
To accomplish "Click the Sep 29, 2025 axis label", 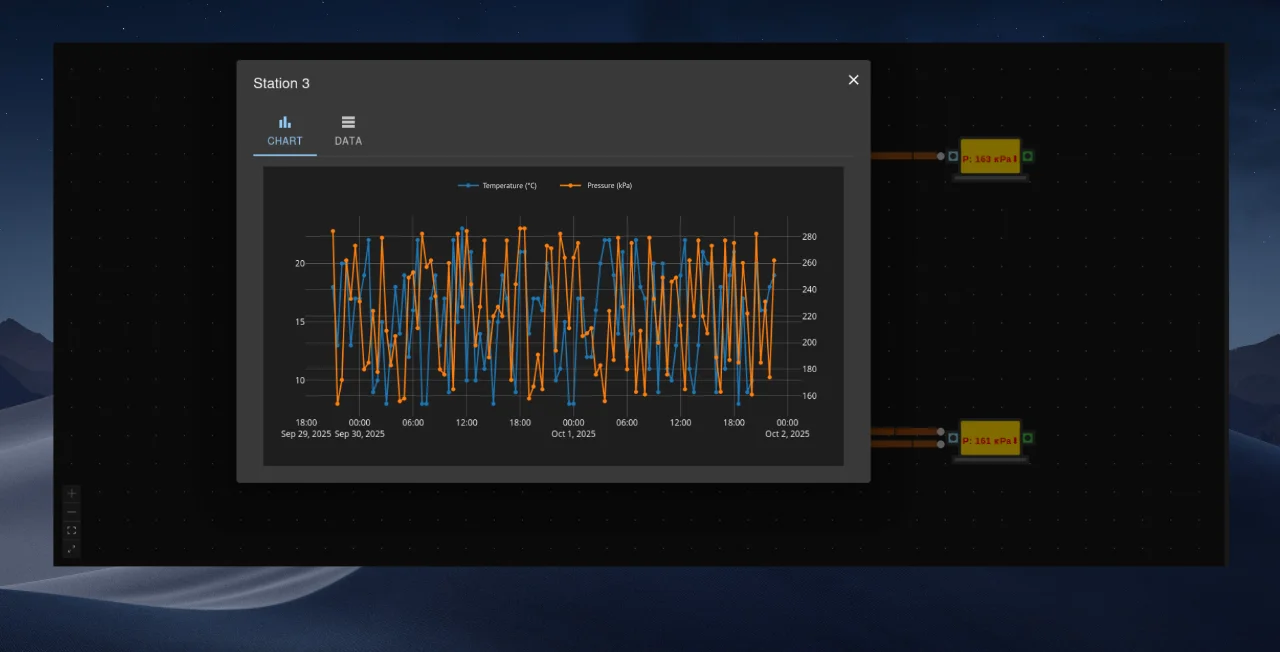I will (306, 434).
